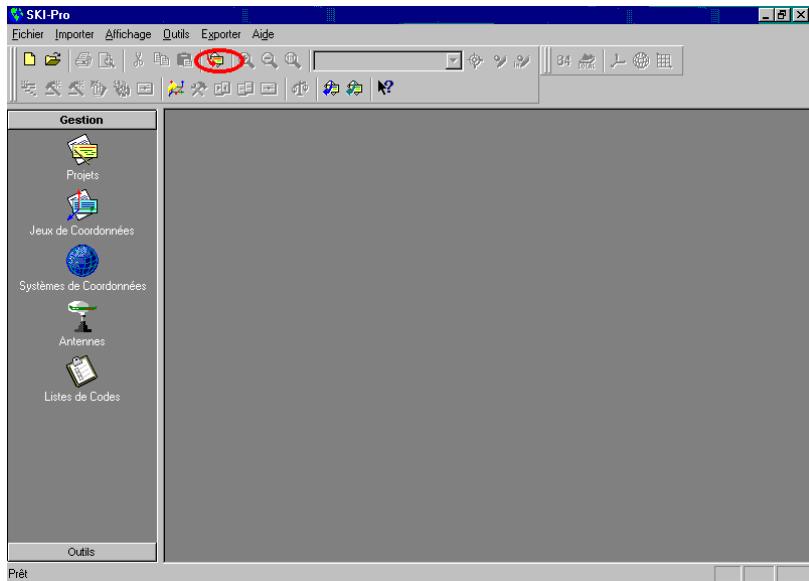Open the Exporter menu
This screenshot has height=581, width=809.
[x=221, y=34]
